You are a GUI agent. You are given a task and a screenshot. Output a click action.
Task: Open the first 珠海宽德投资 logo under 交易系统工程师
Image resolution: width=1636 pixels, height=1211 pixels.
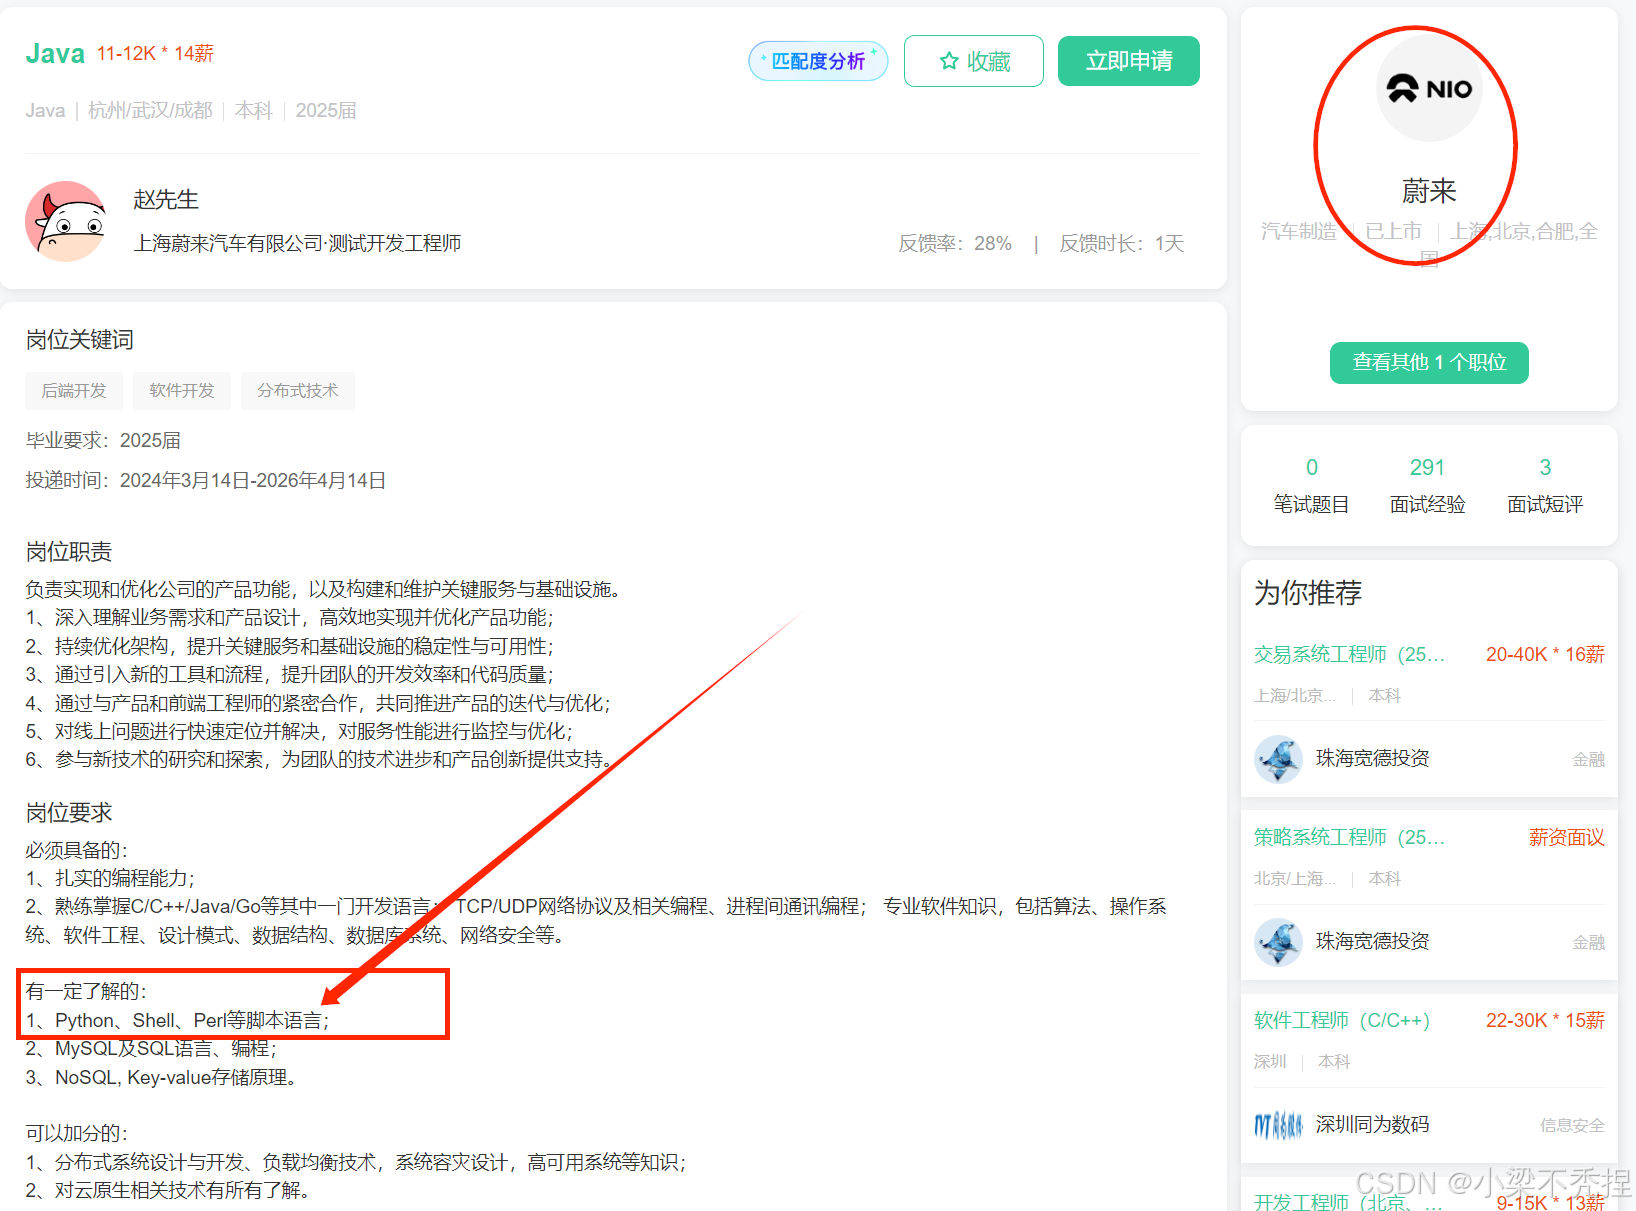tap(1278, 759)
